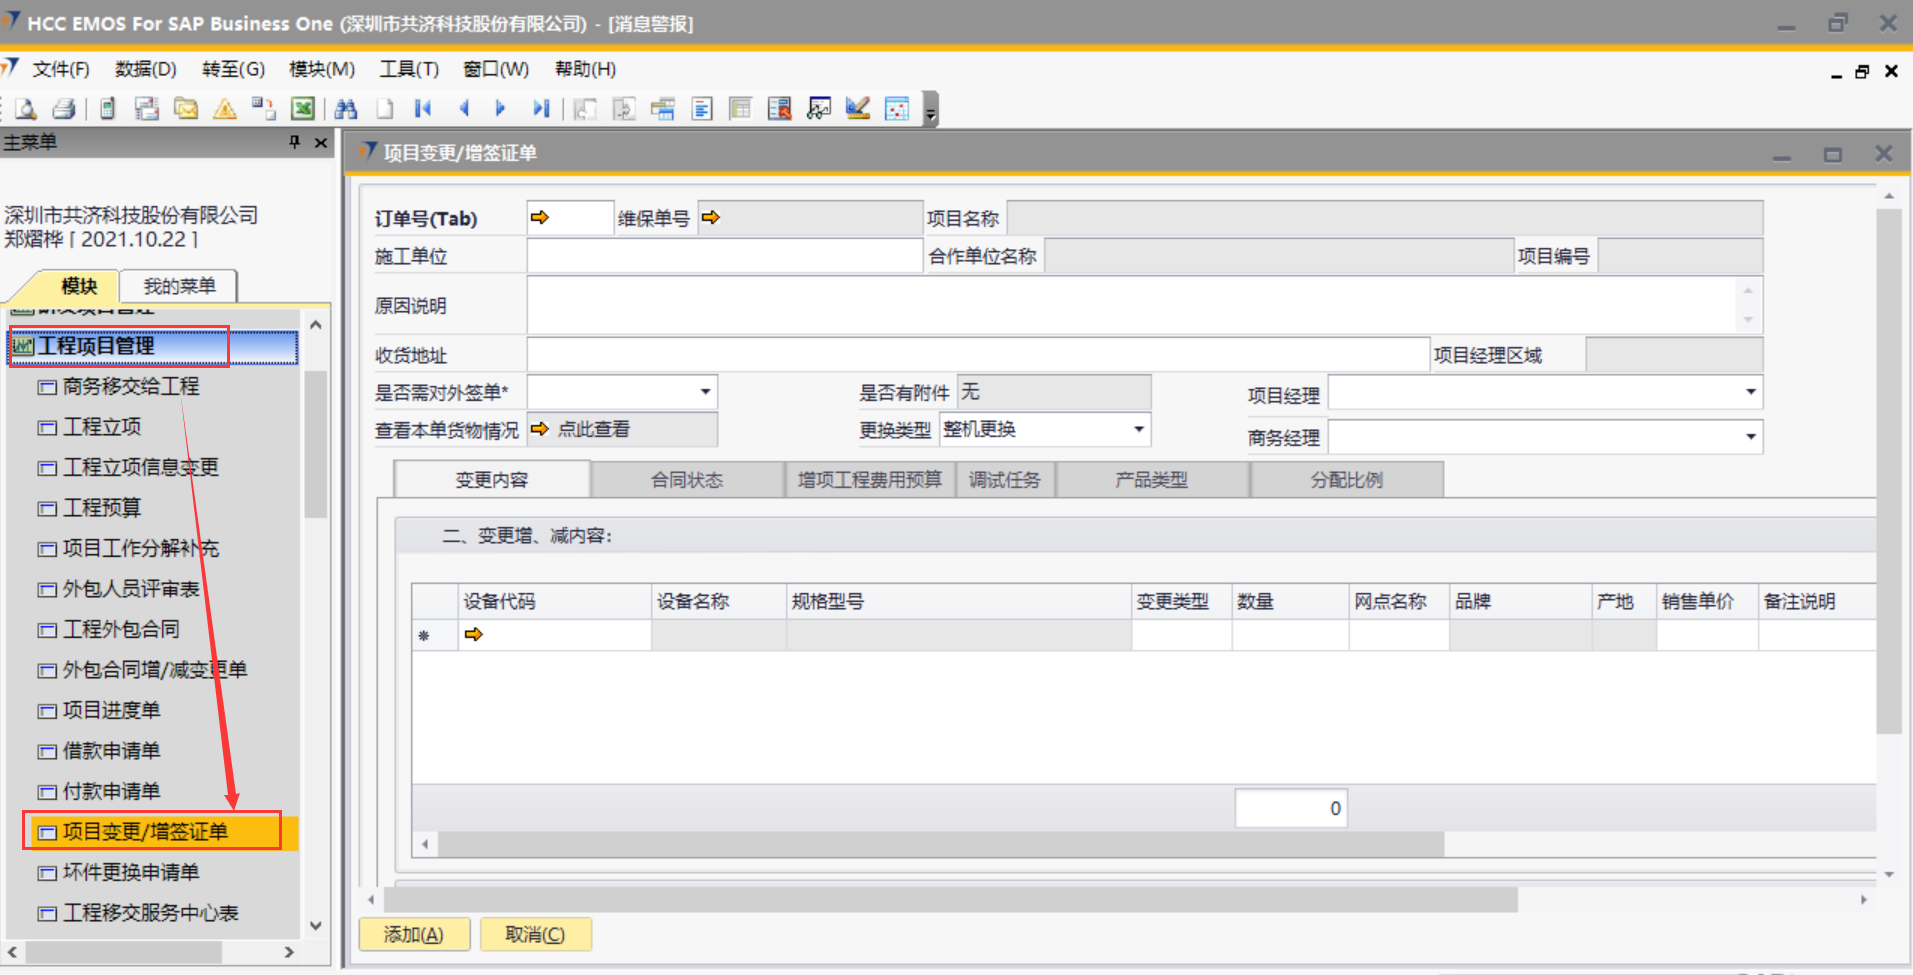This screenshot has width=1913, height=975.
Task: Select 工程预算 in the main menu
Action: tap(102, 508)
